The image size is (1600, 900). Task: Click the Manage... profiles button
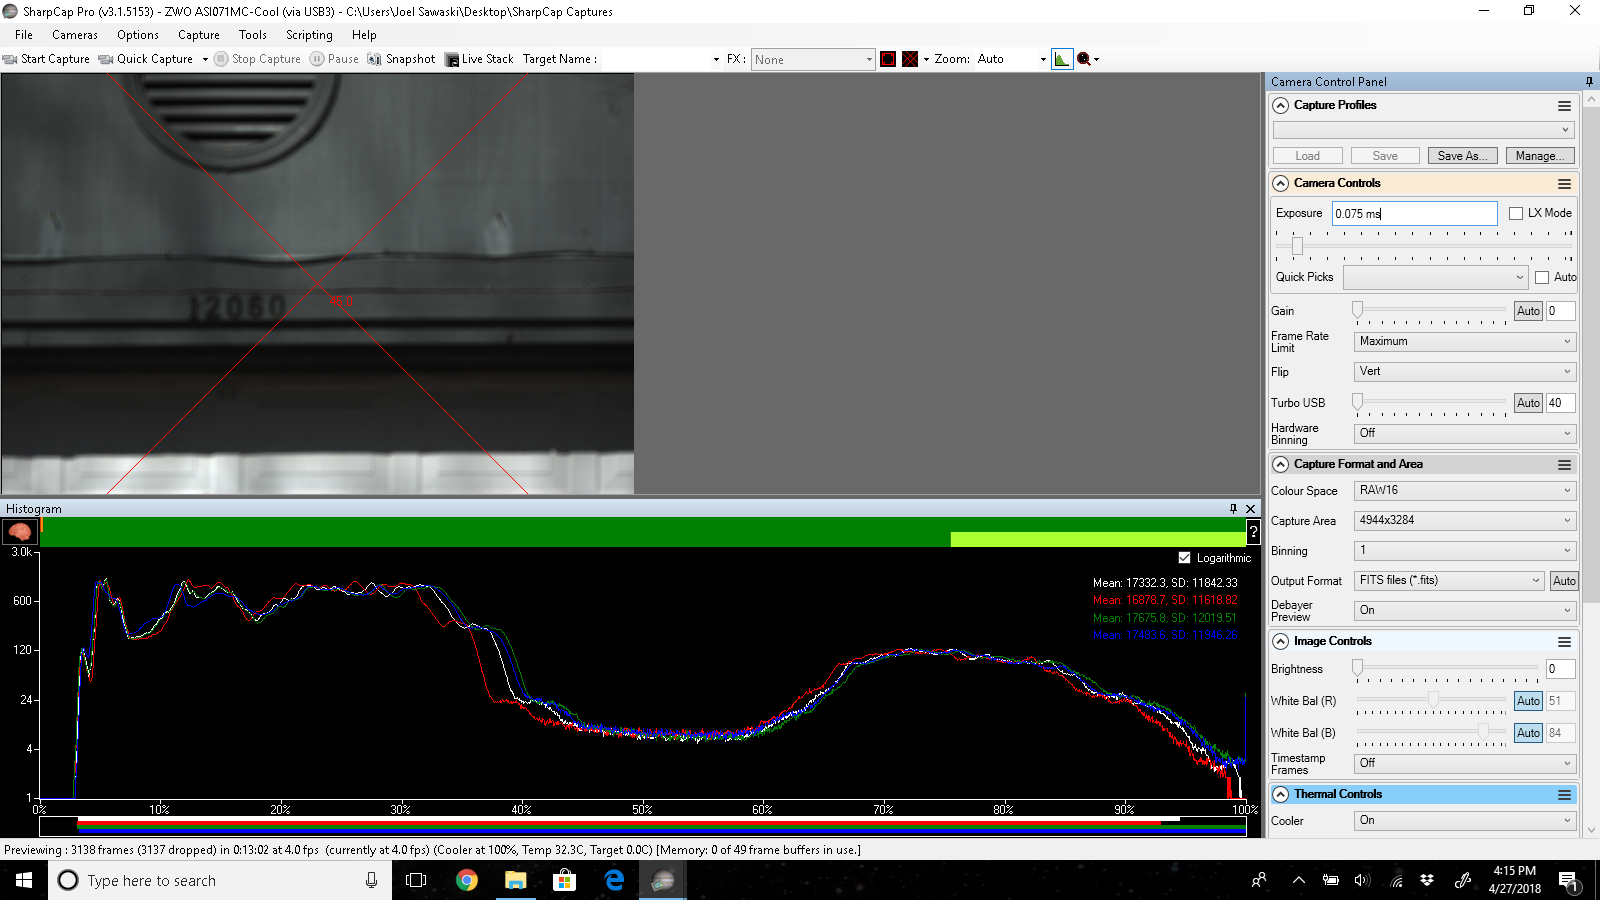point(1540,156)
